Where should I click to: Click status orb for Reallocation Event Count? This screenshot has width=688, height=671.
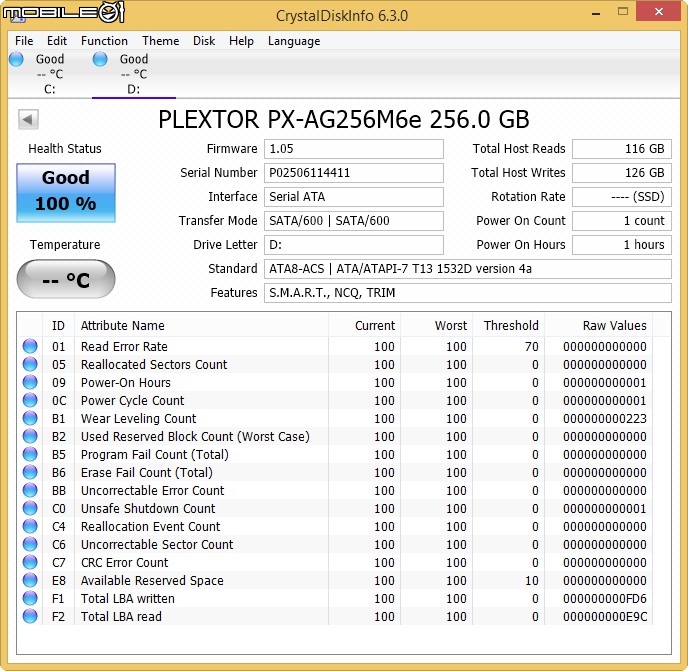coord(30,526)
